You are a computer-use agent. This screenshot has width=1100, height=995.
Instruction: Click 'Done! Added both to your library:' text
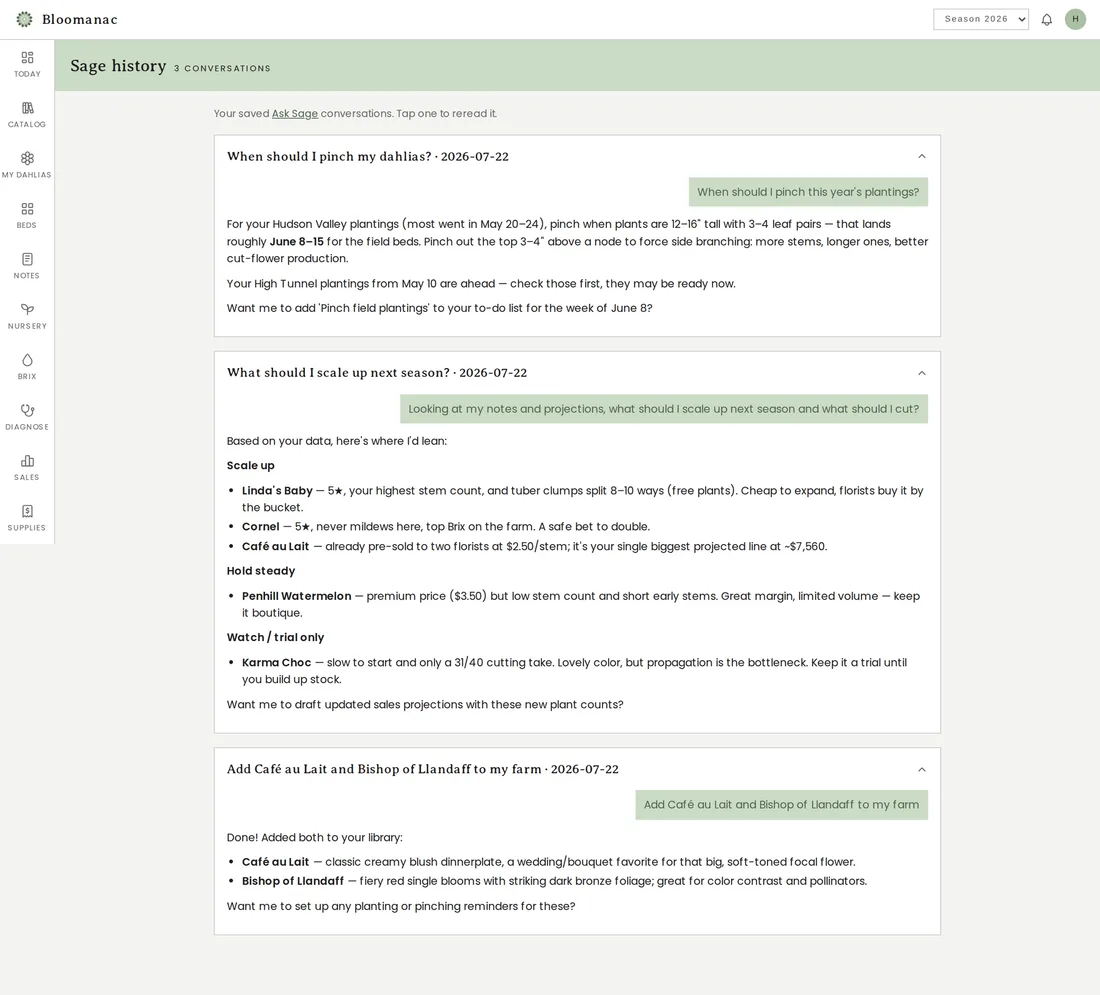point(314,837)
